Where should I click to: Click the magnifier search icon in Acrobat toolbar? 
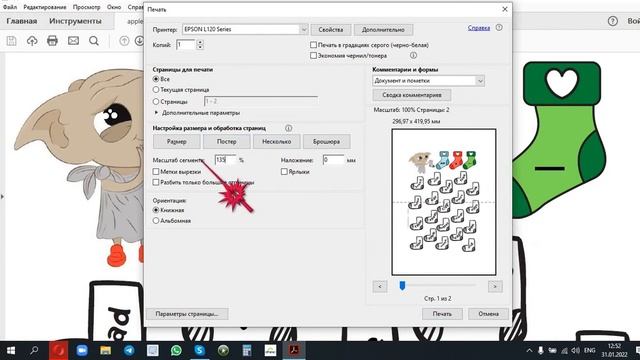click(94, 41)
